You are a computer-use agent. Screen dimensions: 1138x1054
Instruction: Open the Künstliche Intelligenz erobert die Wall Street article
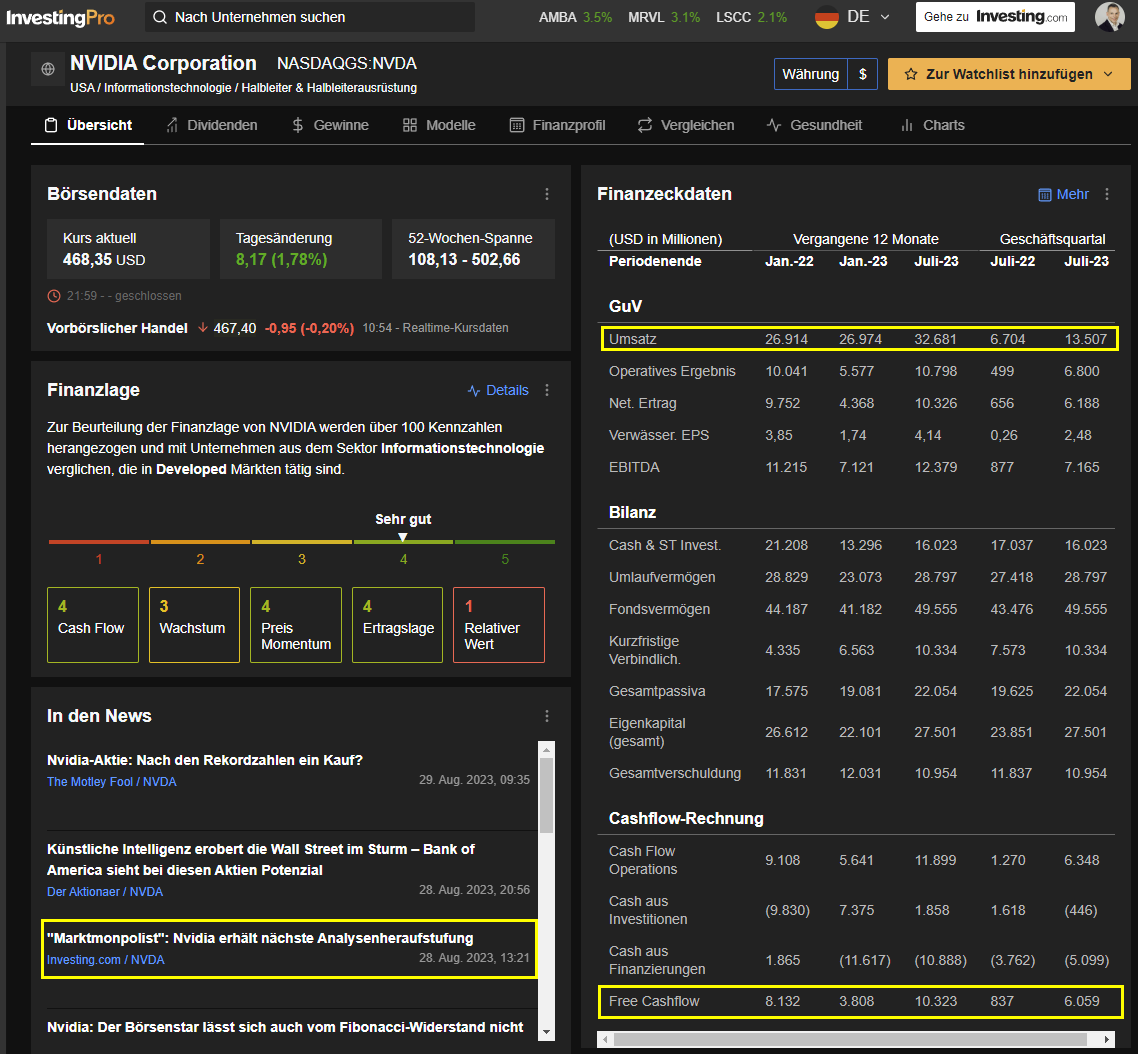[x=261, y=859]
